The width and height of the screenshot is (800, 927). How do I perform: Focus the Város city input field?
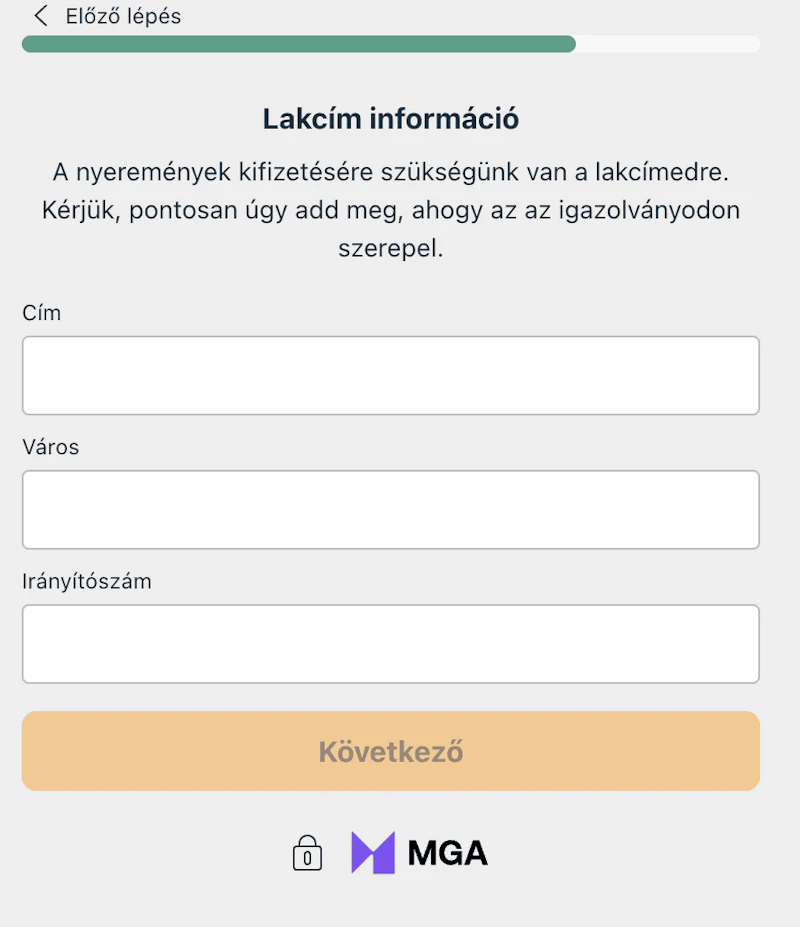tap(391, 510)
